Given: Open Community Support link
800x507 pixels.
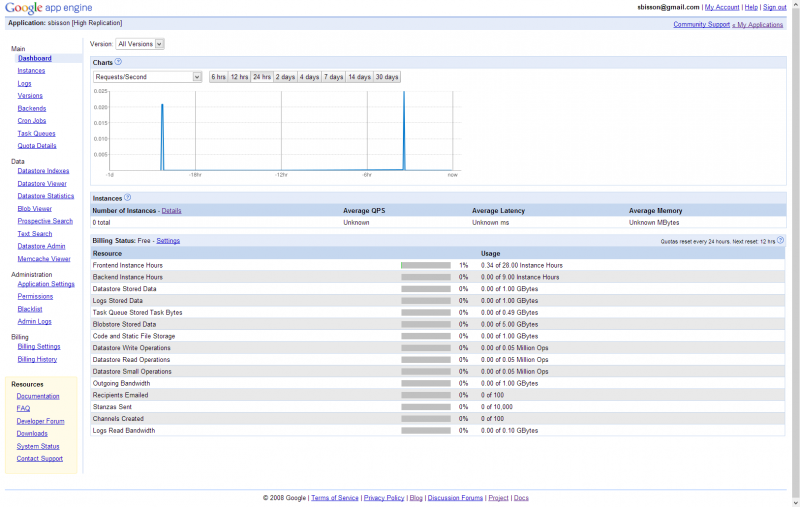Looking at the screenshot, I should coord(702,24).
